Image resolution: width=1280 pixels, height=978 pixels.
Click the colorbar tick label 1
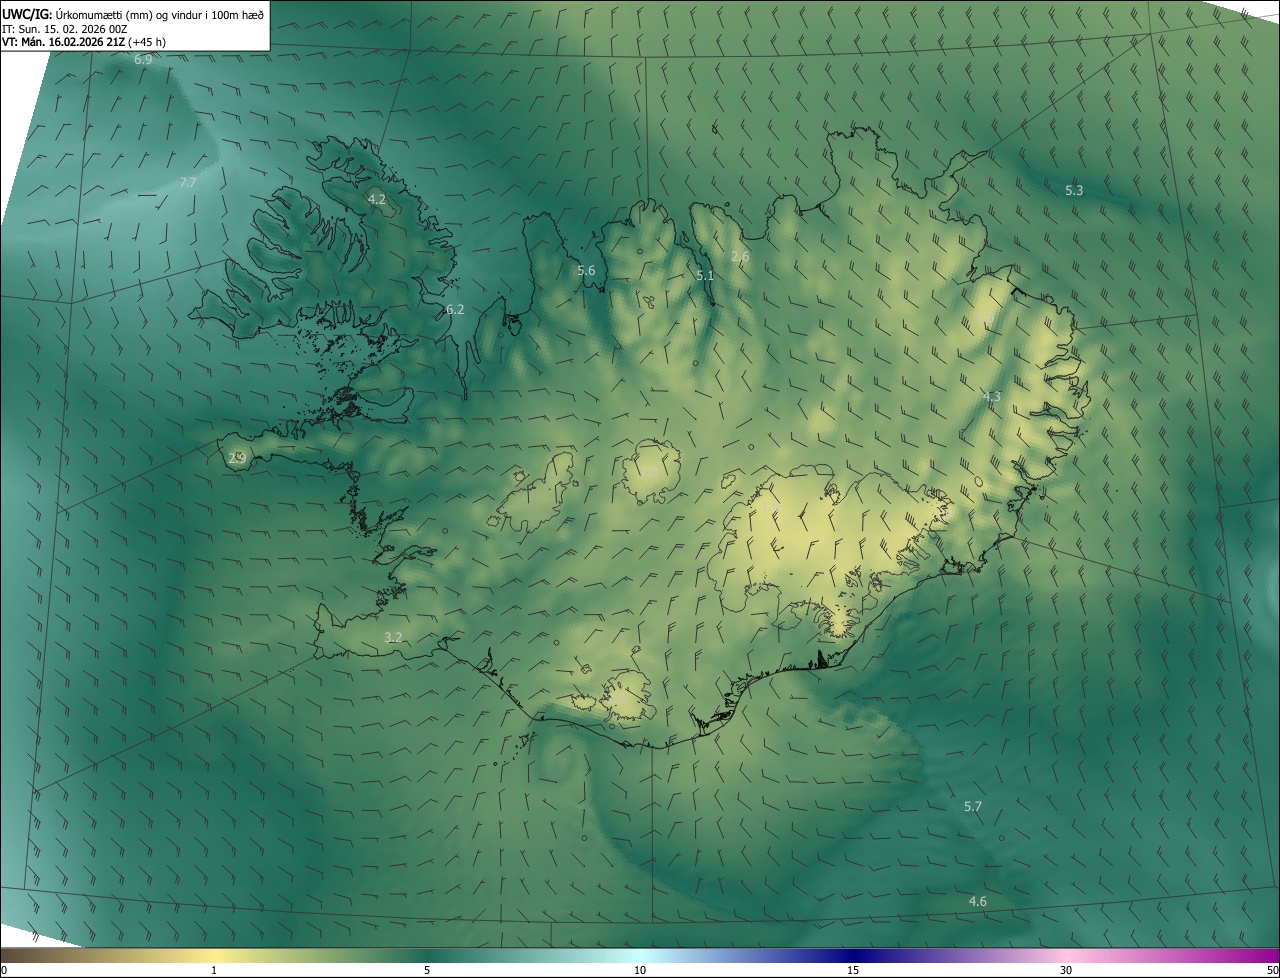tap(214, 970)
